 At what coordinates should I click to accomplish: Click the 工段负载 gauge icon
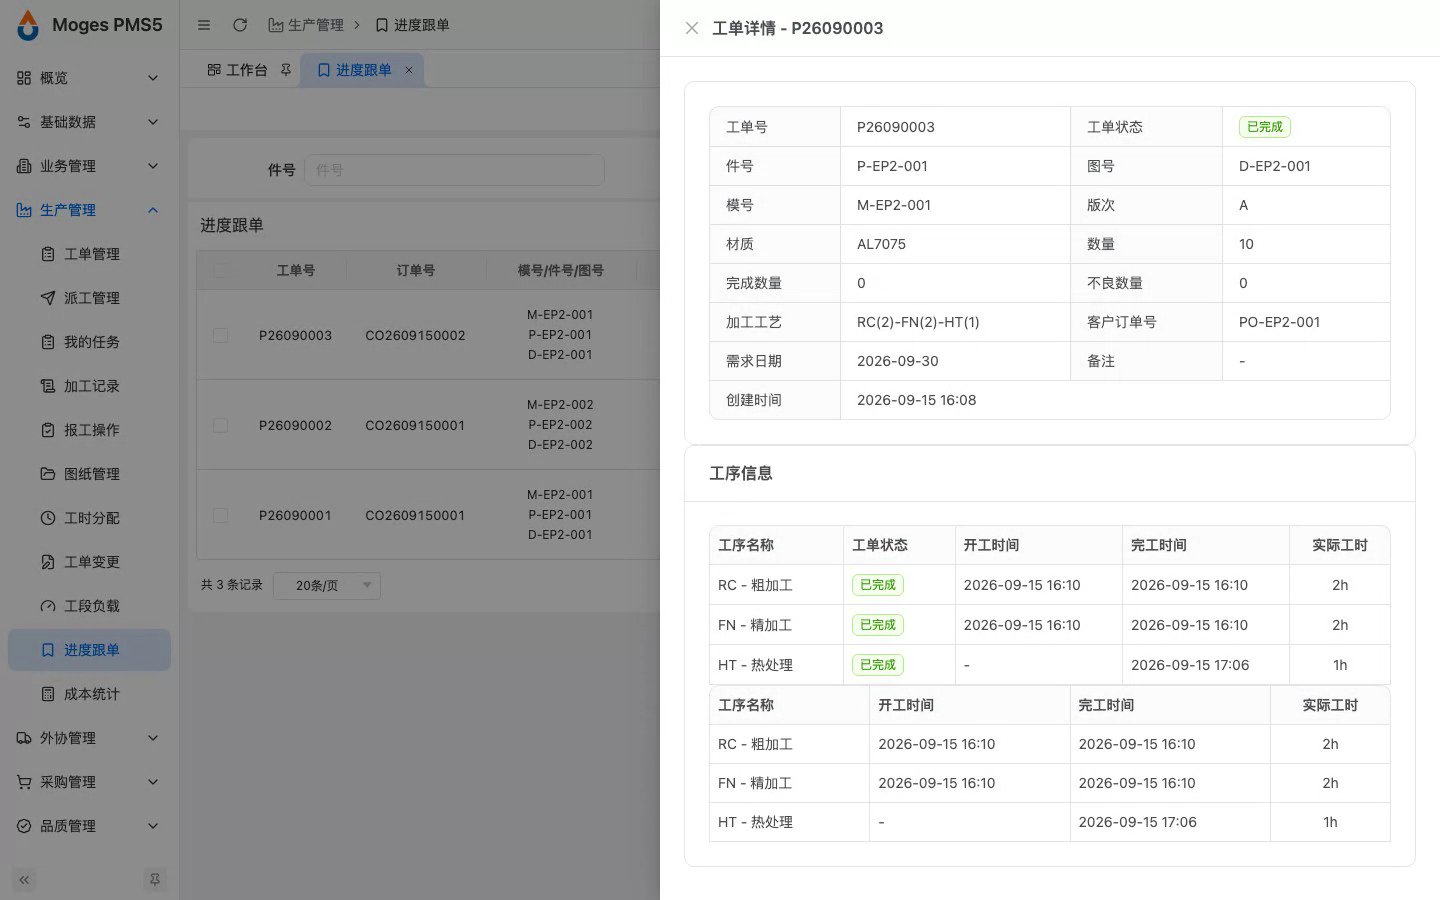tap(48, 606)
